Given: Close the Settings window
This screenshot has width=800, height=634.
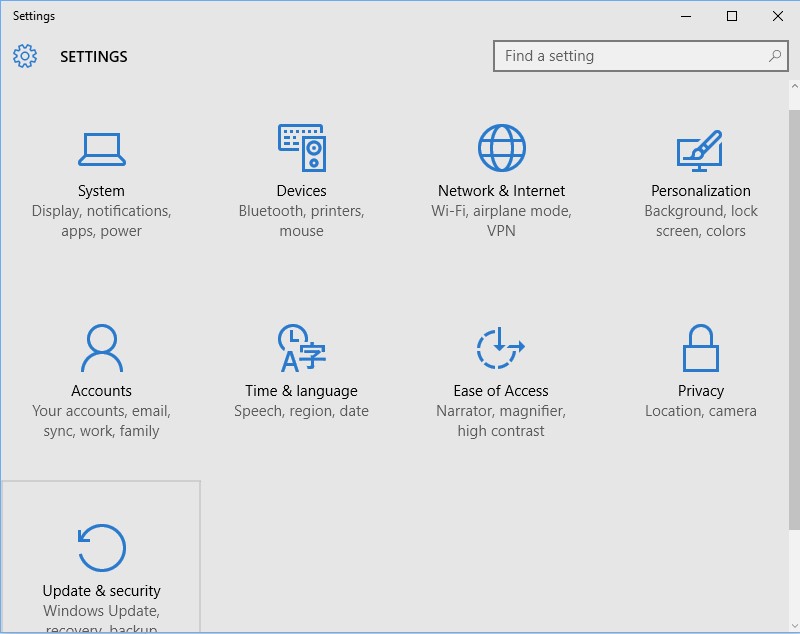Looking at the screenshot, I should click(x=778, y=16).
